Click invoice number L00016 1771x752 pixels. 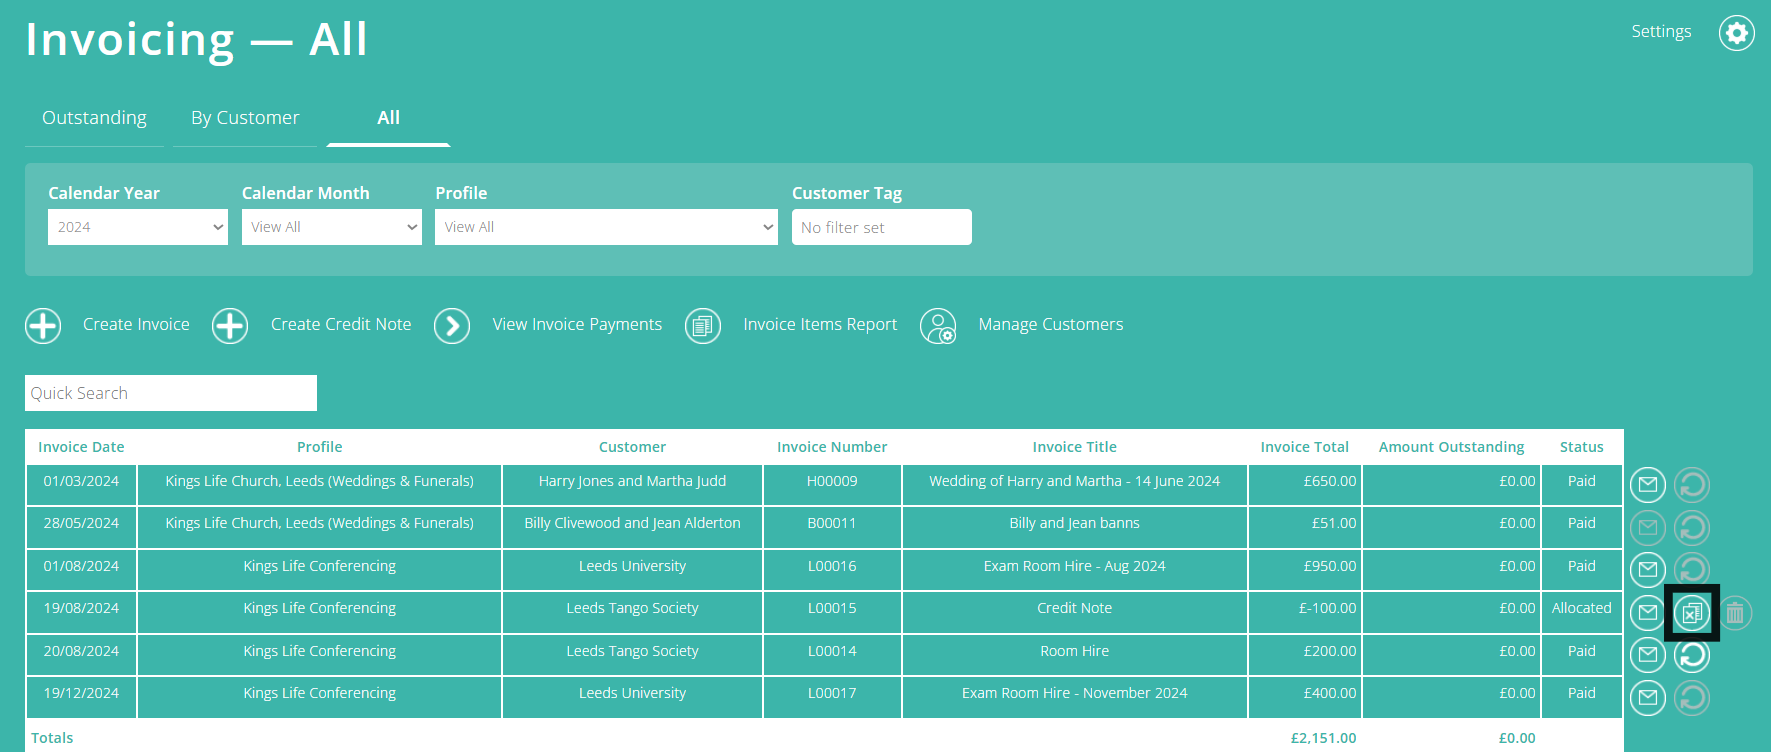tap(832, 566)
